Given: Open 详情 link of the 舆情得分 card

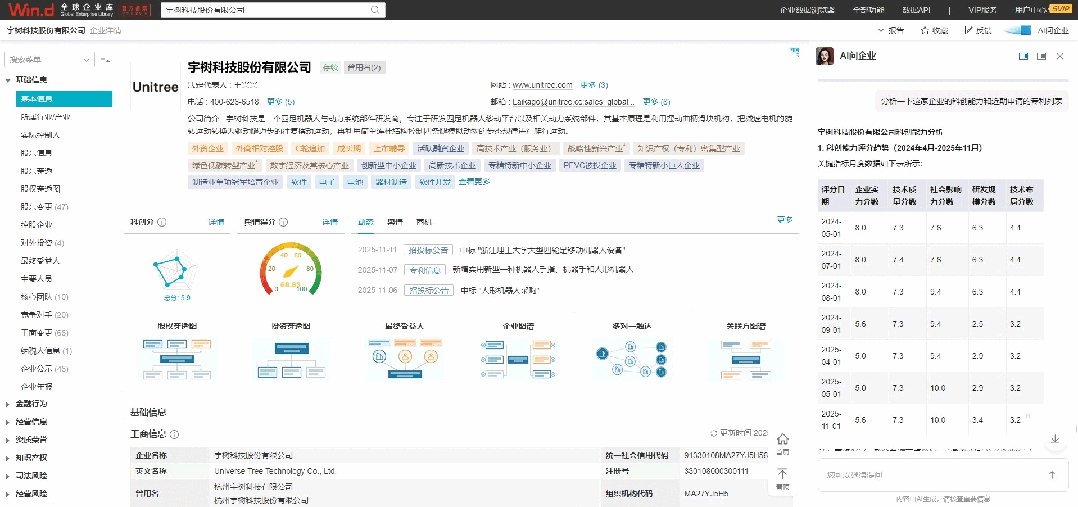Looking at the screenshot, I should point(329,222).
